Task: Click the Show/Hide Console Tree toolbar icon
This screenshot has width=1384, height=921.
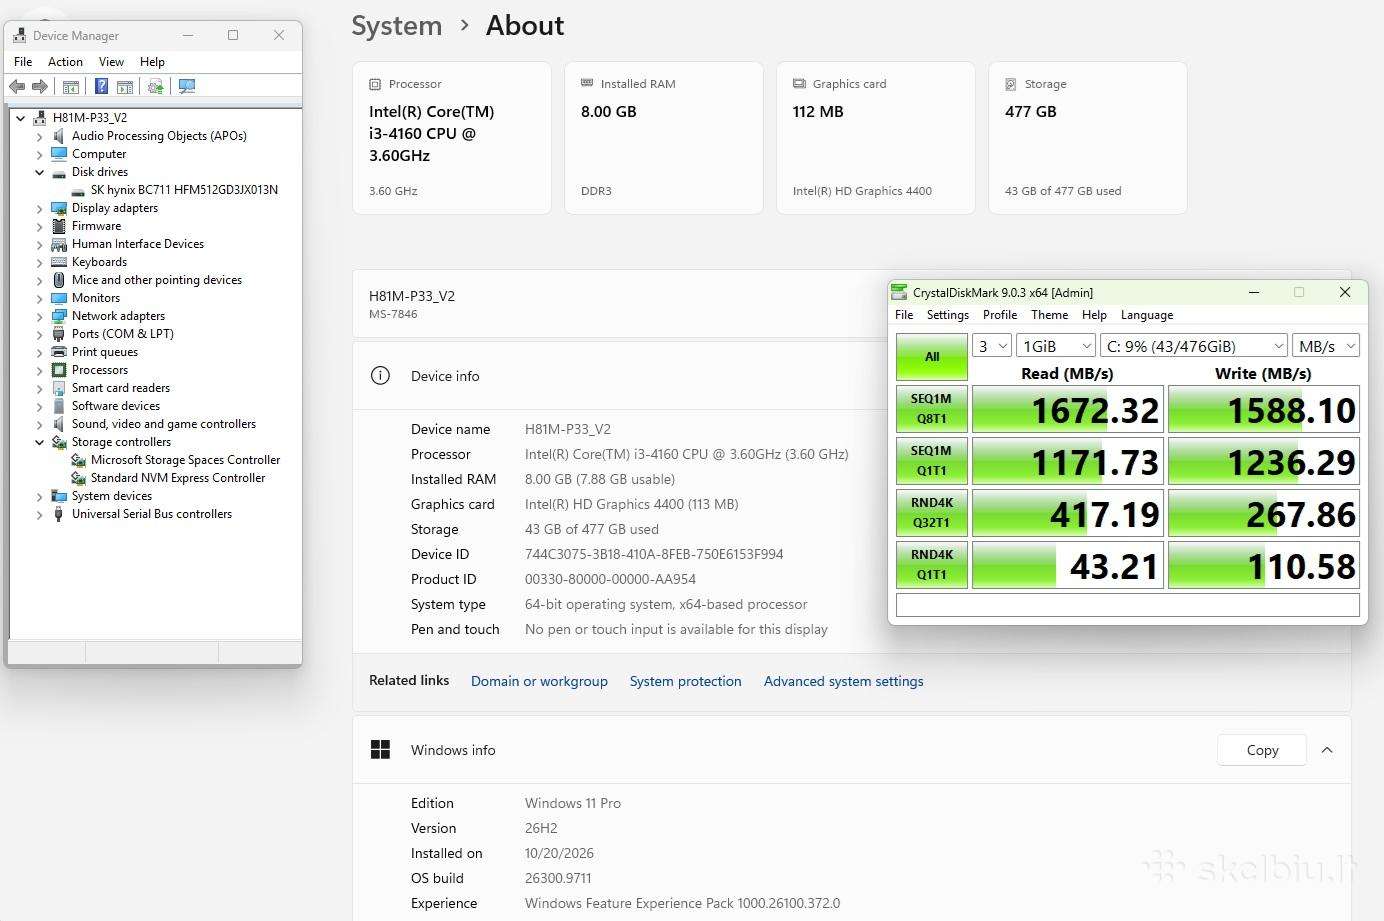Action: (x=71, y=87)
